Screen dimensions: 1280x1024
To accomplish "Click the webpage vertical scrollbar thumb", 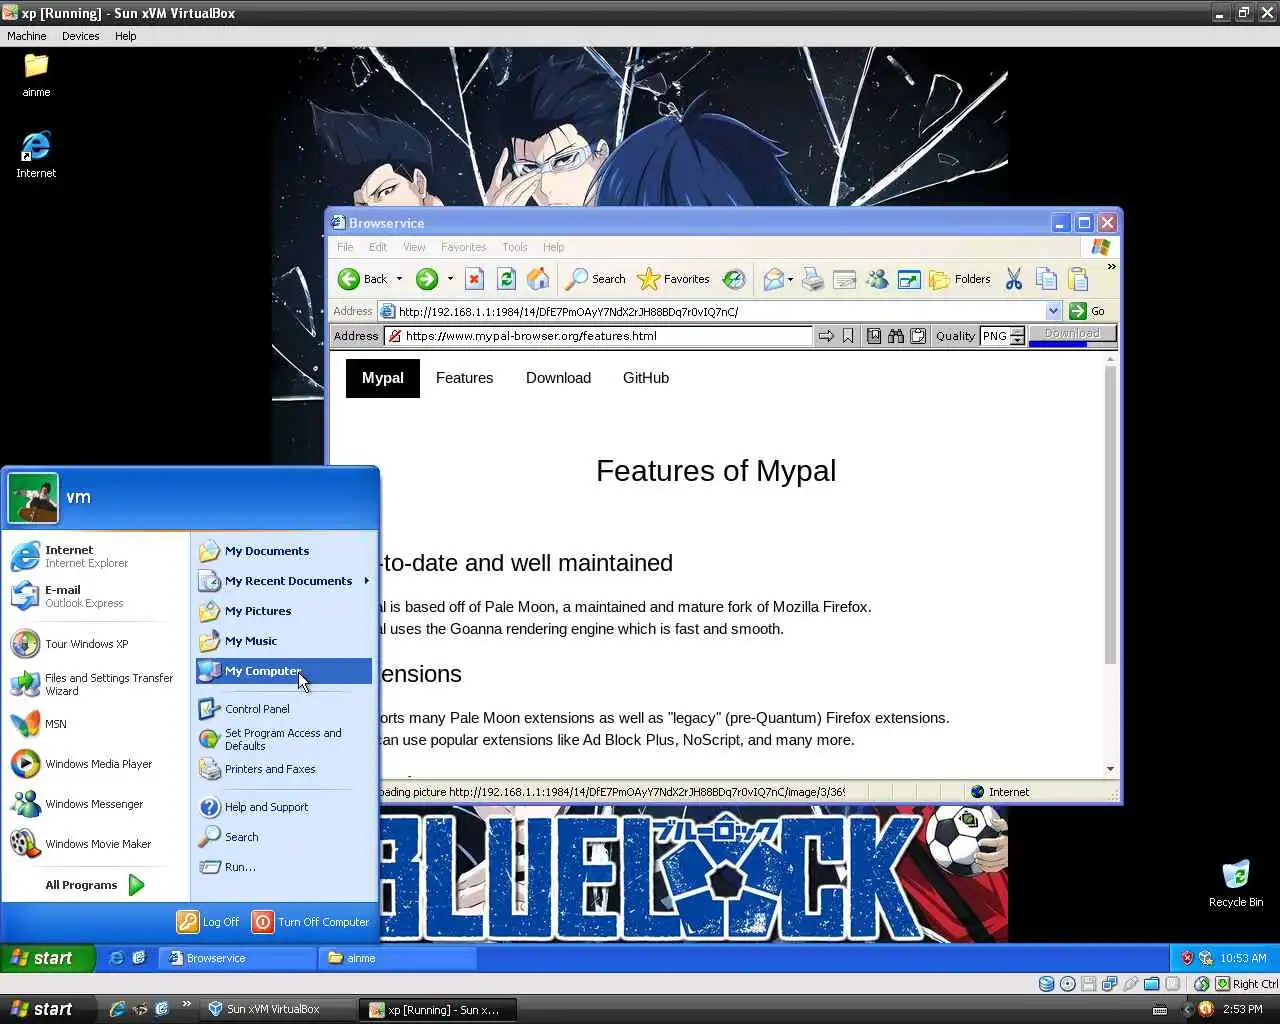I will (1110, 515).
